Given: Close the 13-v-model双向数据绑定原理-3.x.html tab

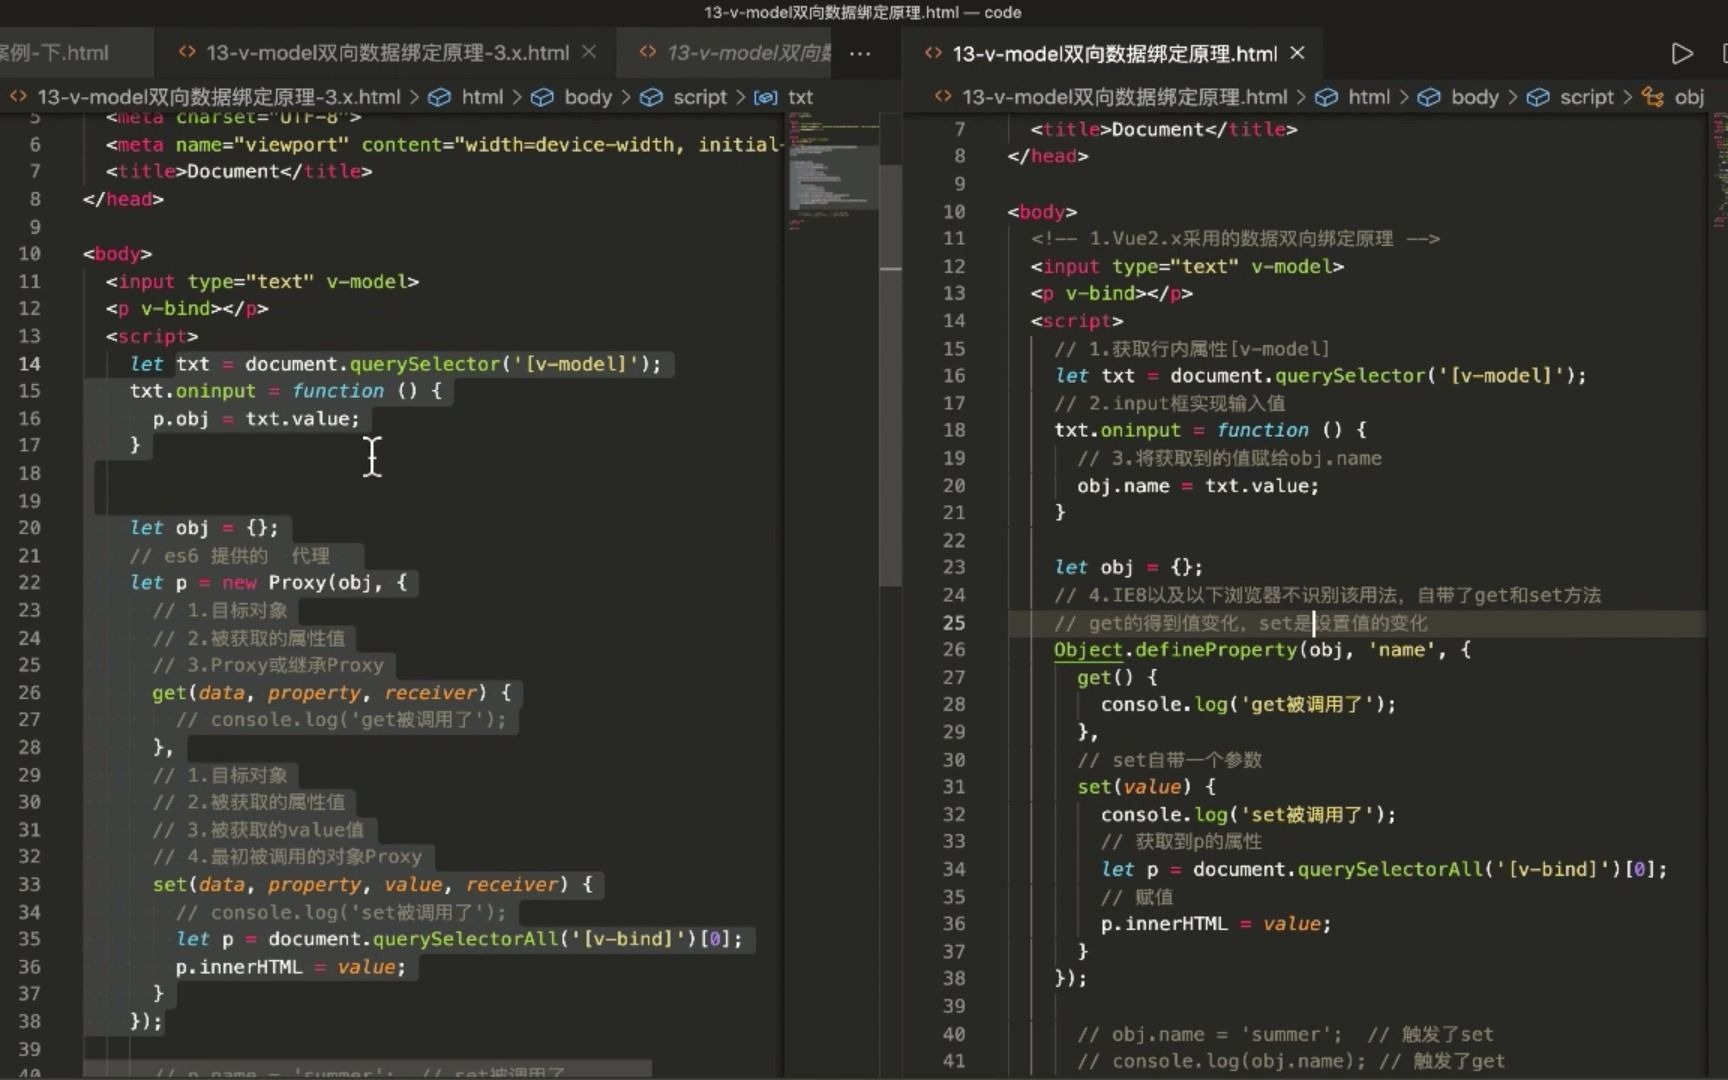Looking at the screenshot, I should [x=590, y=53].
